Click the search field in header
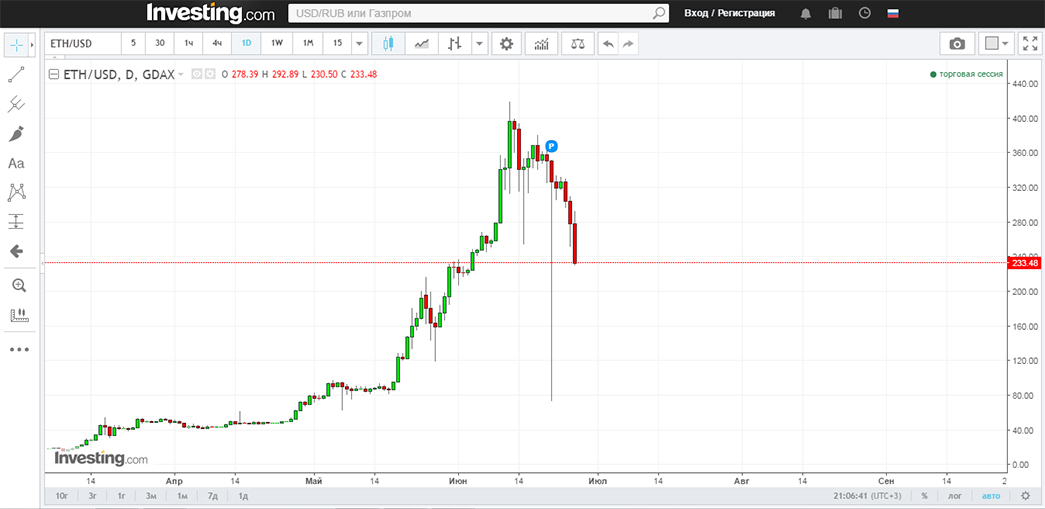The height and width of the screenshot is (509, 1045). 470,14
